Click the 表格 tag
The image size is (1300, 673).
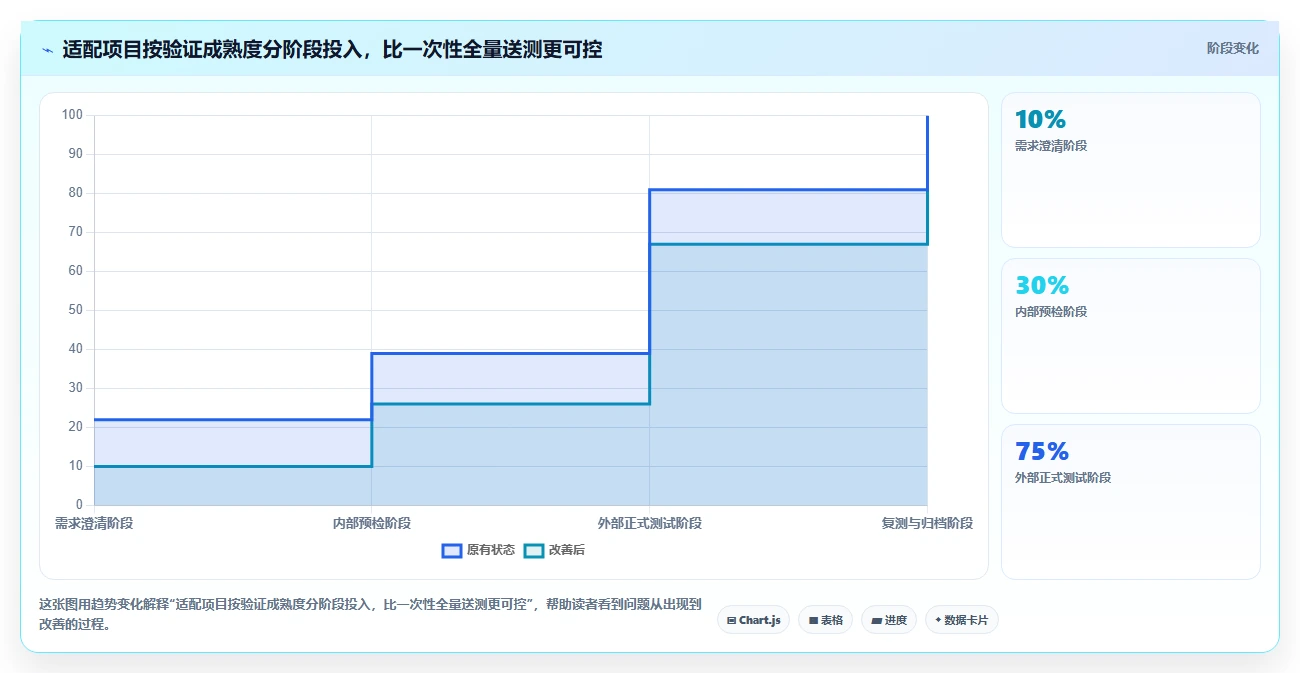825,620
